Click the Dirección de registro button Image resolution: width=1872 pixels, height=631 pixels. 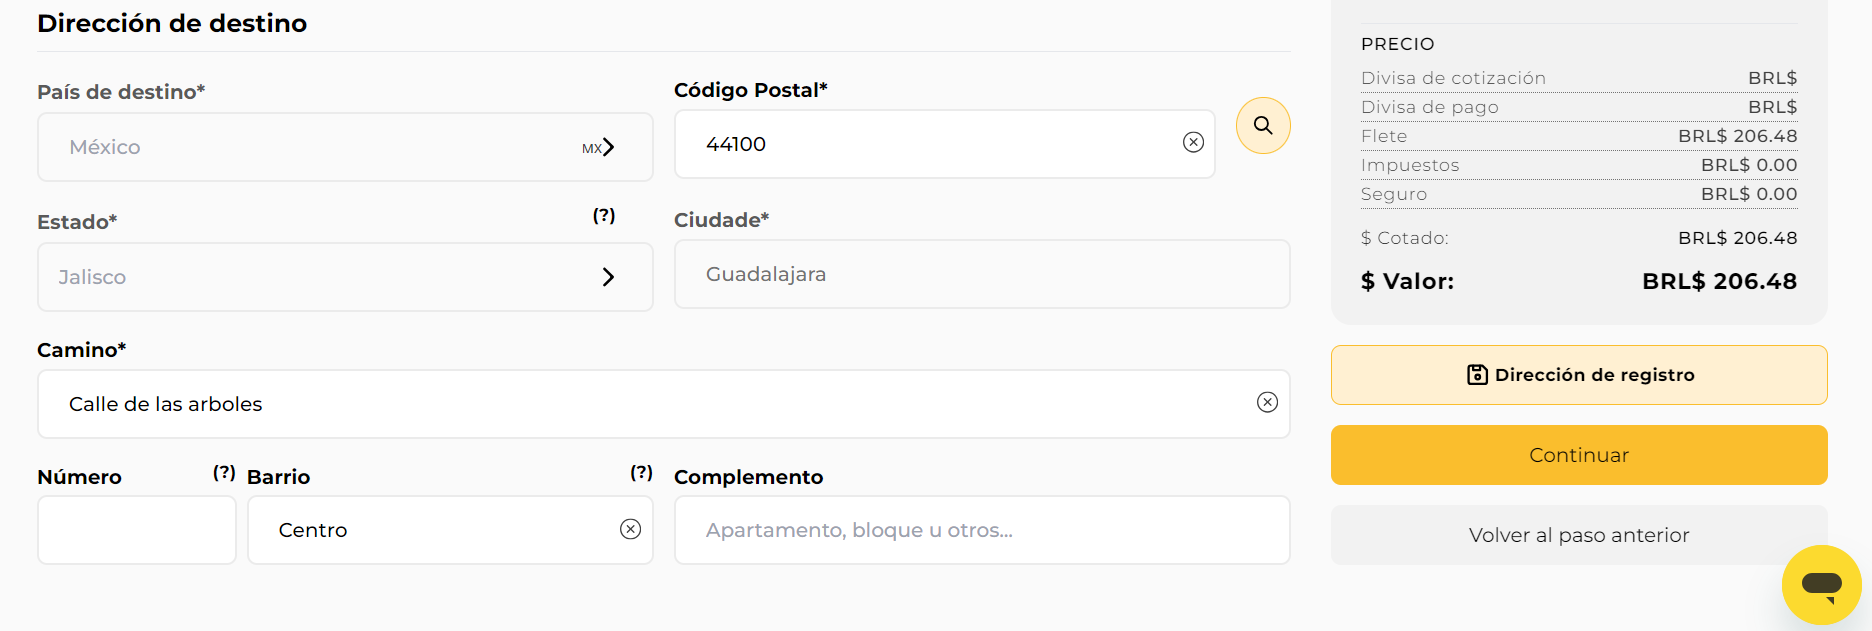tap(1579, 375)
